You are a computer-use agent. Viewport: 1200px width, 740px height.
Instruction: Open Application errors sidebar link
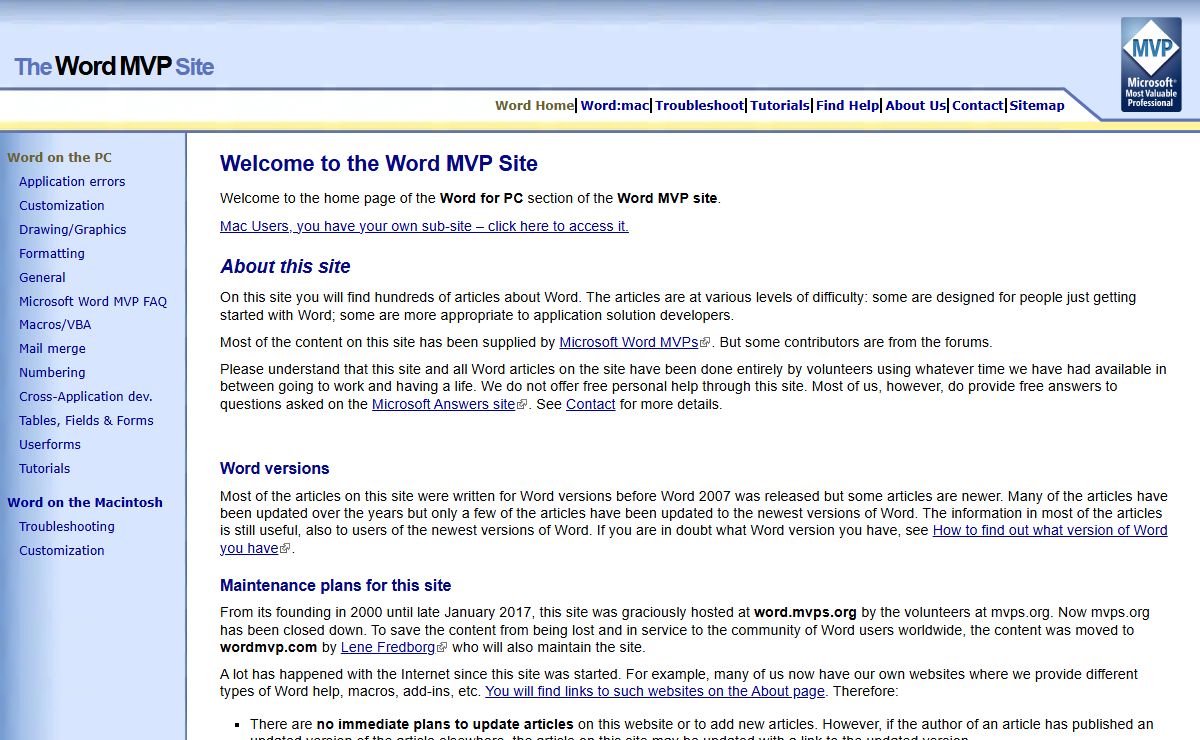coord(72,182)
